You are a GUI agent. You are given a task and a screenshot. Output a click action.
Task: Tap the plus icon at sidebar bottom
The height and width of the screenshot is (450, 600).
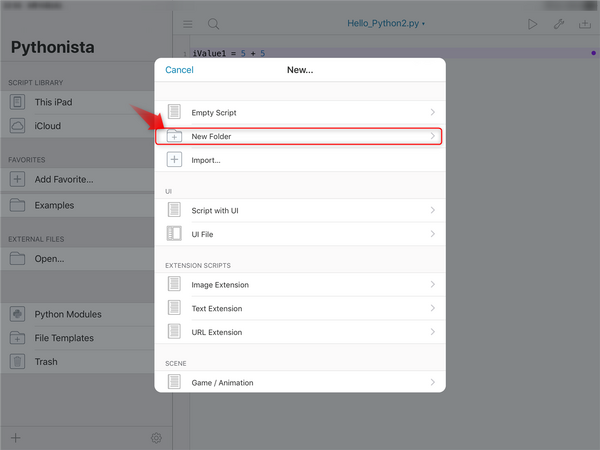click(x=15, y=438)
